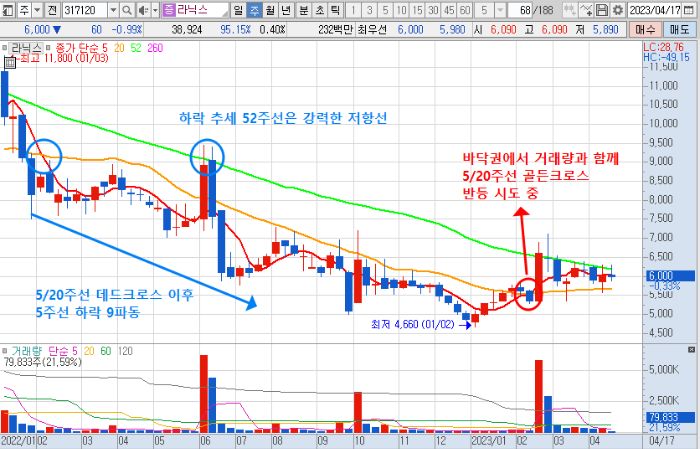Click the blue 6,000 price tag on axis
Image resolution: width=700 pixels, height=449 pixels.
click(x=669, y=276)
